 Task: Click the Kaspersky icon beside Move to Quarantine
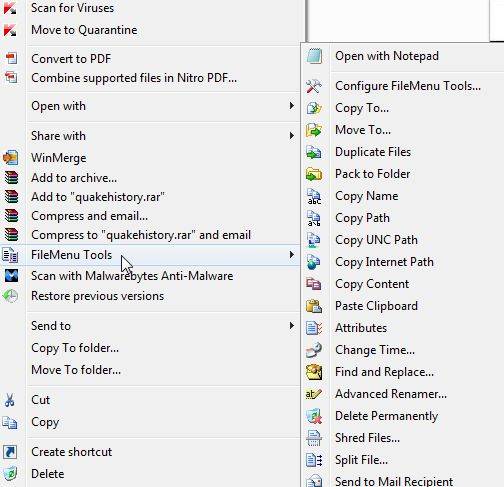tap(10, 30)
